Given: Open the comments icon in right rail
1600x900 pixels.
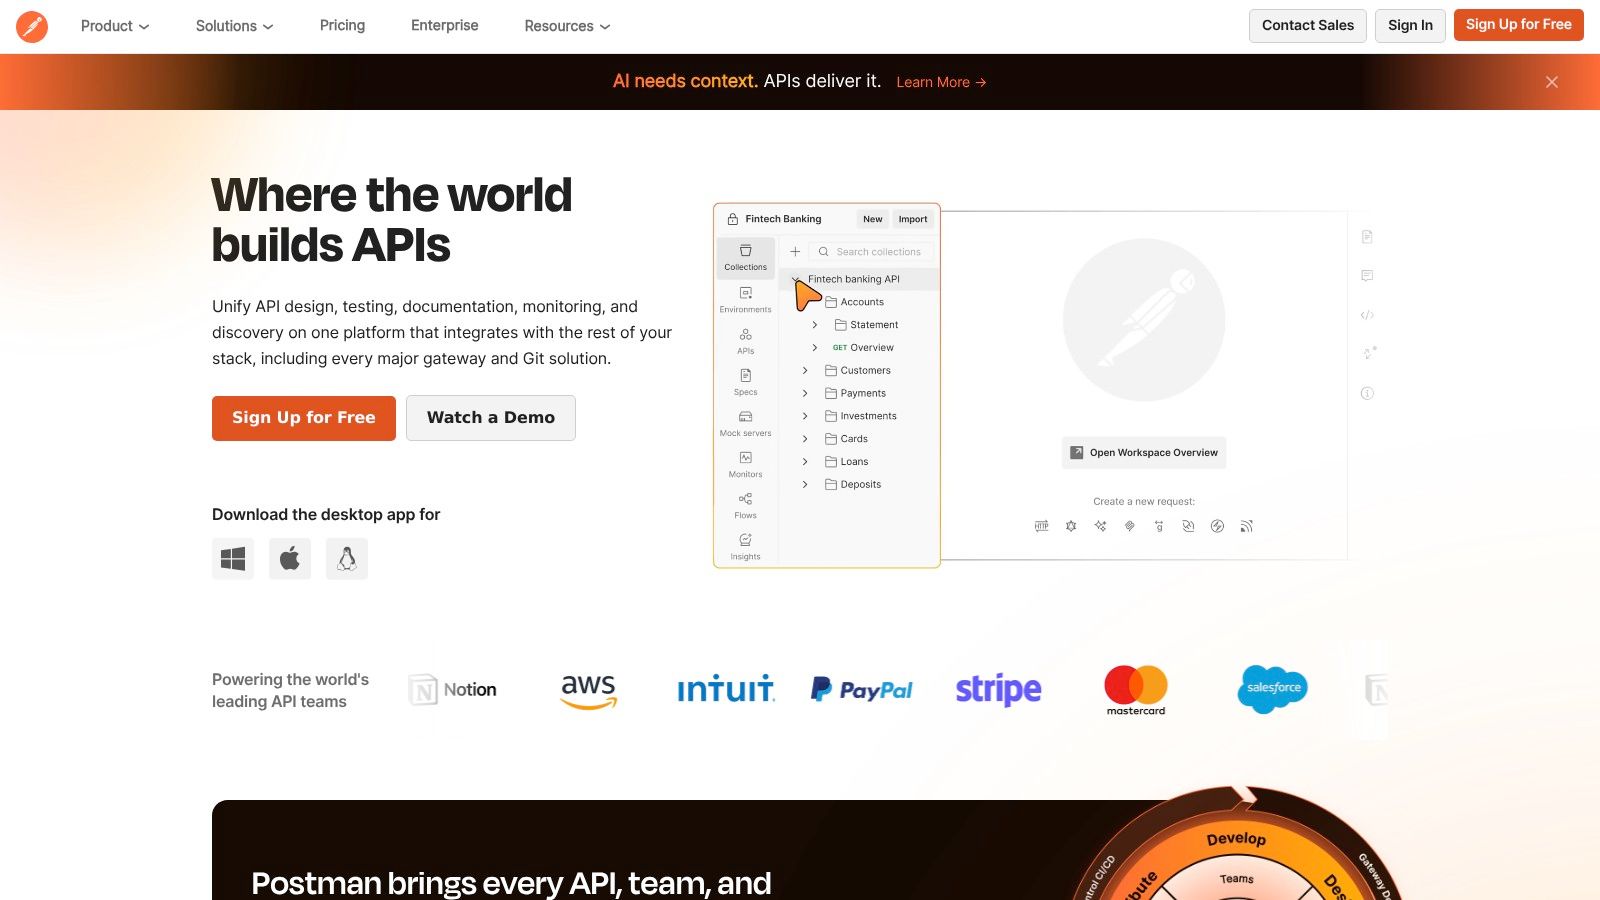Looking at the screenshot, I should pos(1367,276).
